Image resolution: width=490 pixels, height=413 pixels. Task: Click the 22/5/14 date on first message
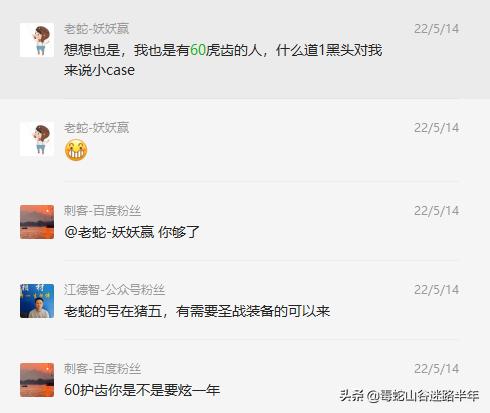[x=436, y=29]
